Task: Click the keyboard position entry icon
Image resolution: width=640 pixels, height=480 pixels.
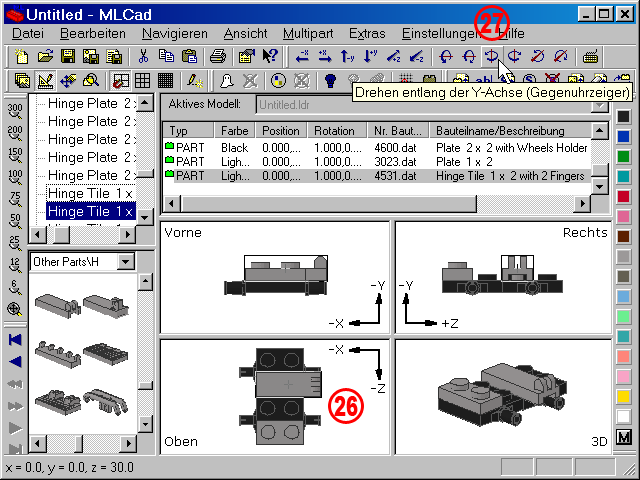Action: point(590,56)
